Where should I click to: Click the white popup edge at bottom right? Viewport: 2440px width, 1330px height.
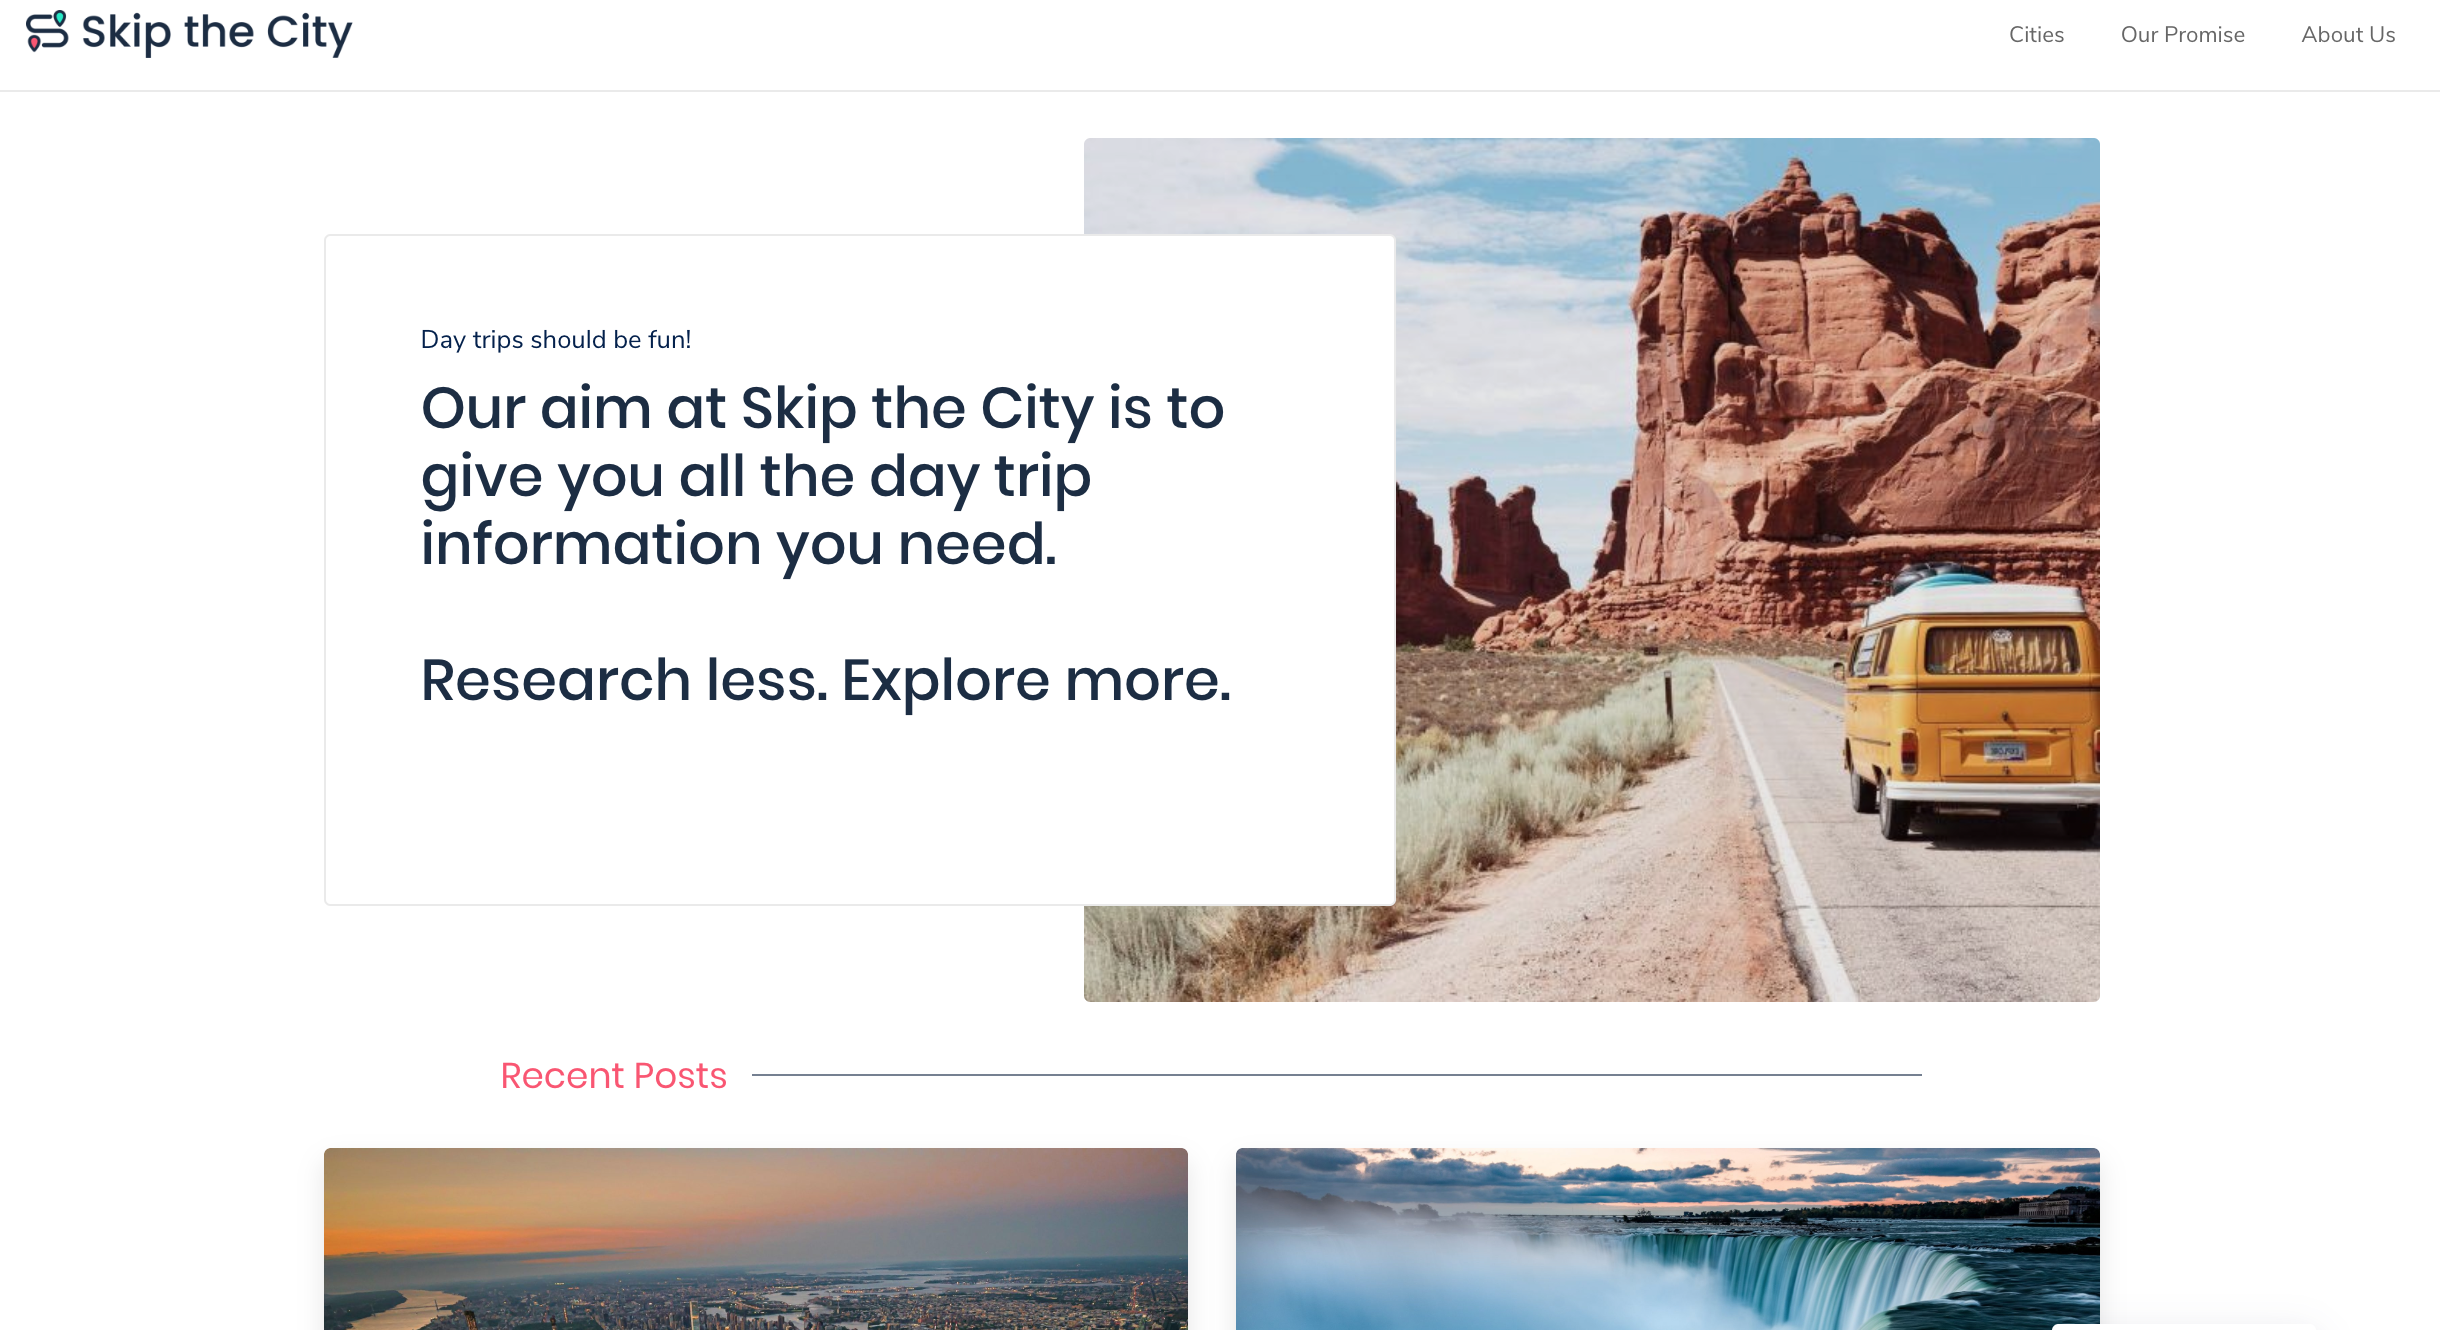pyautogui.click(x=2185, y=1326)
